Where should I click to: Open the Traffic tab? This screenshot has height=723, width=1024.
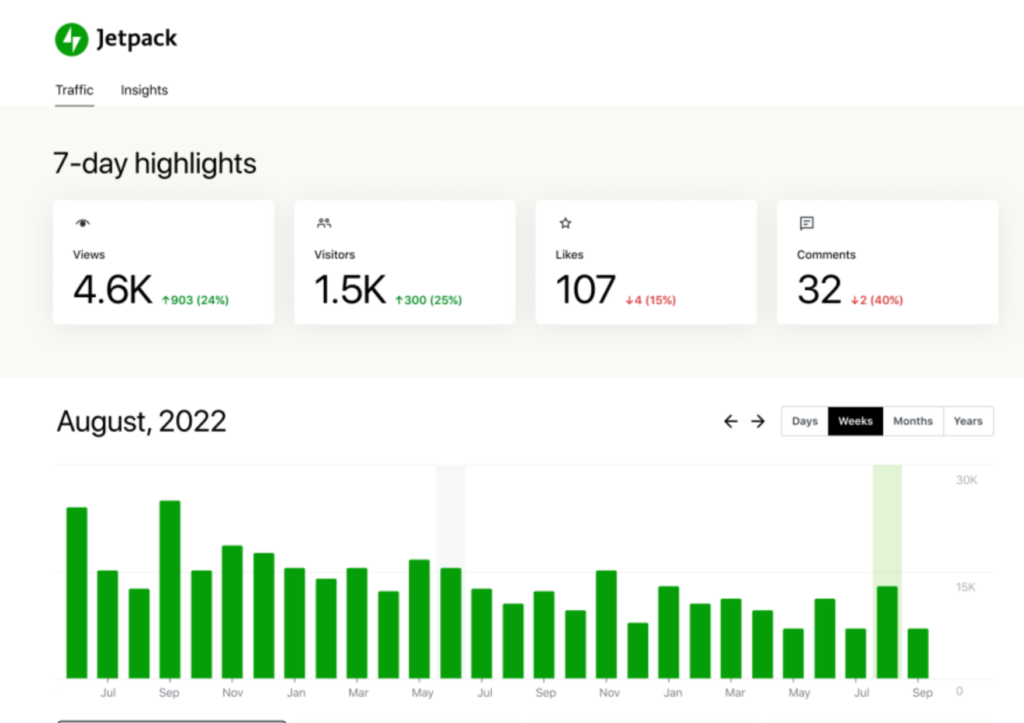(74, 90)
